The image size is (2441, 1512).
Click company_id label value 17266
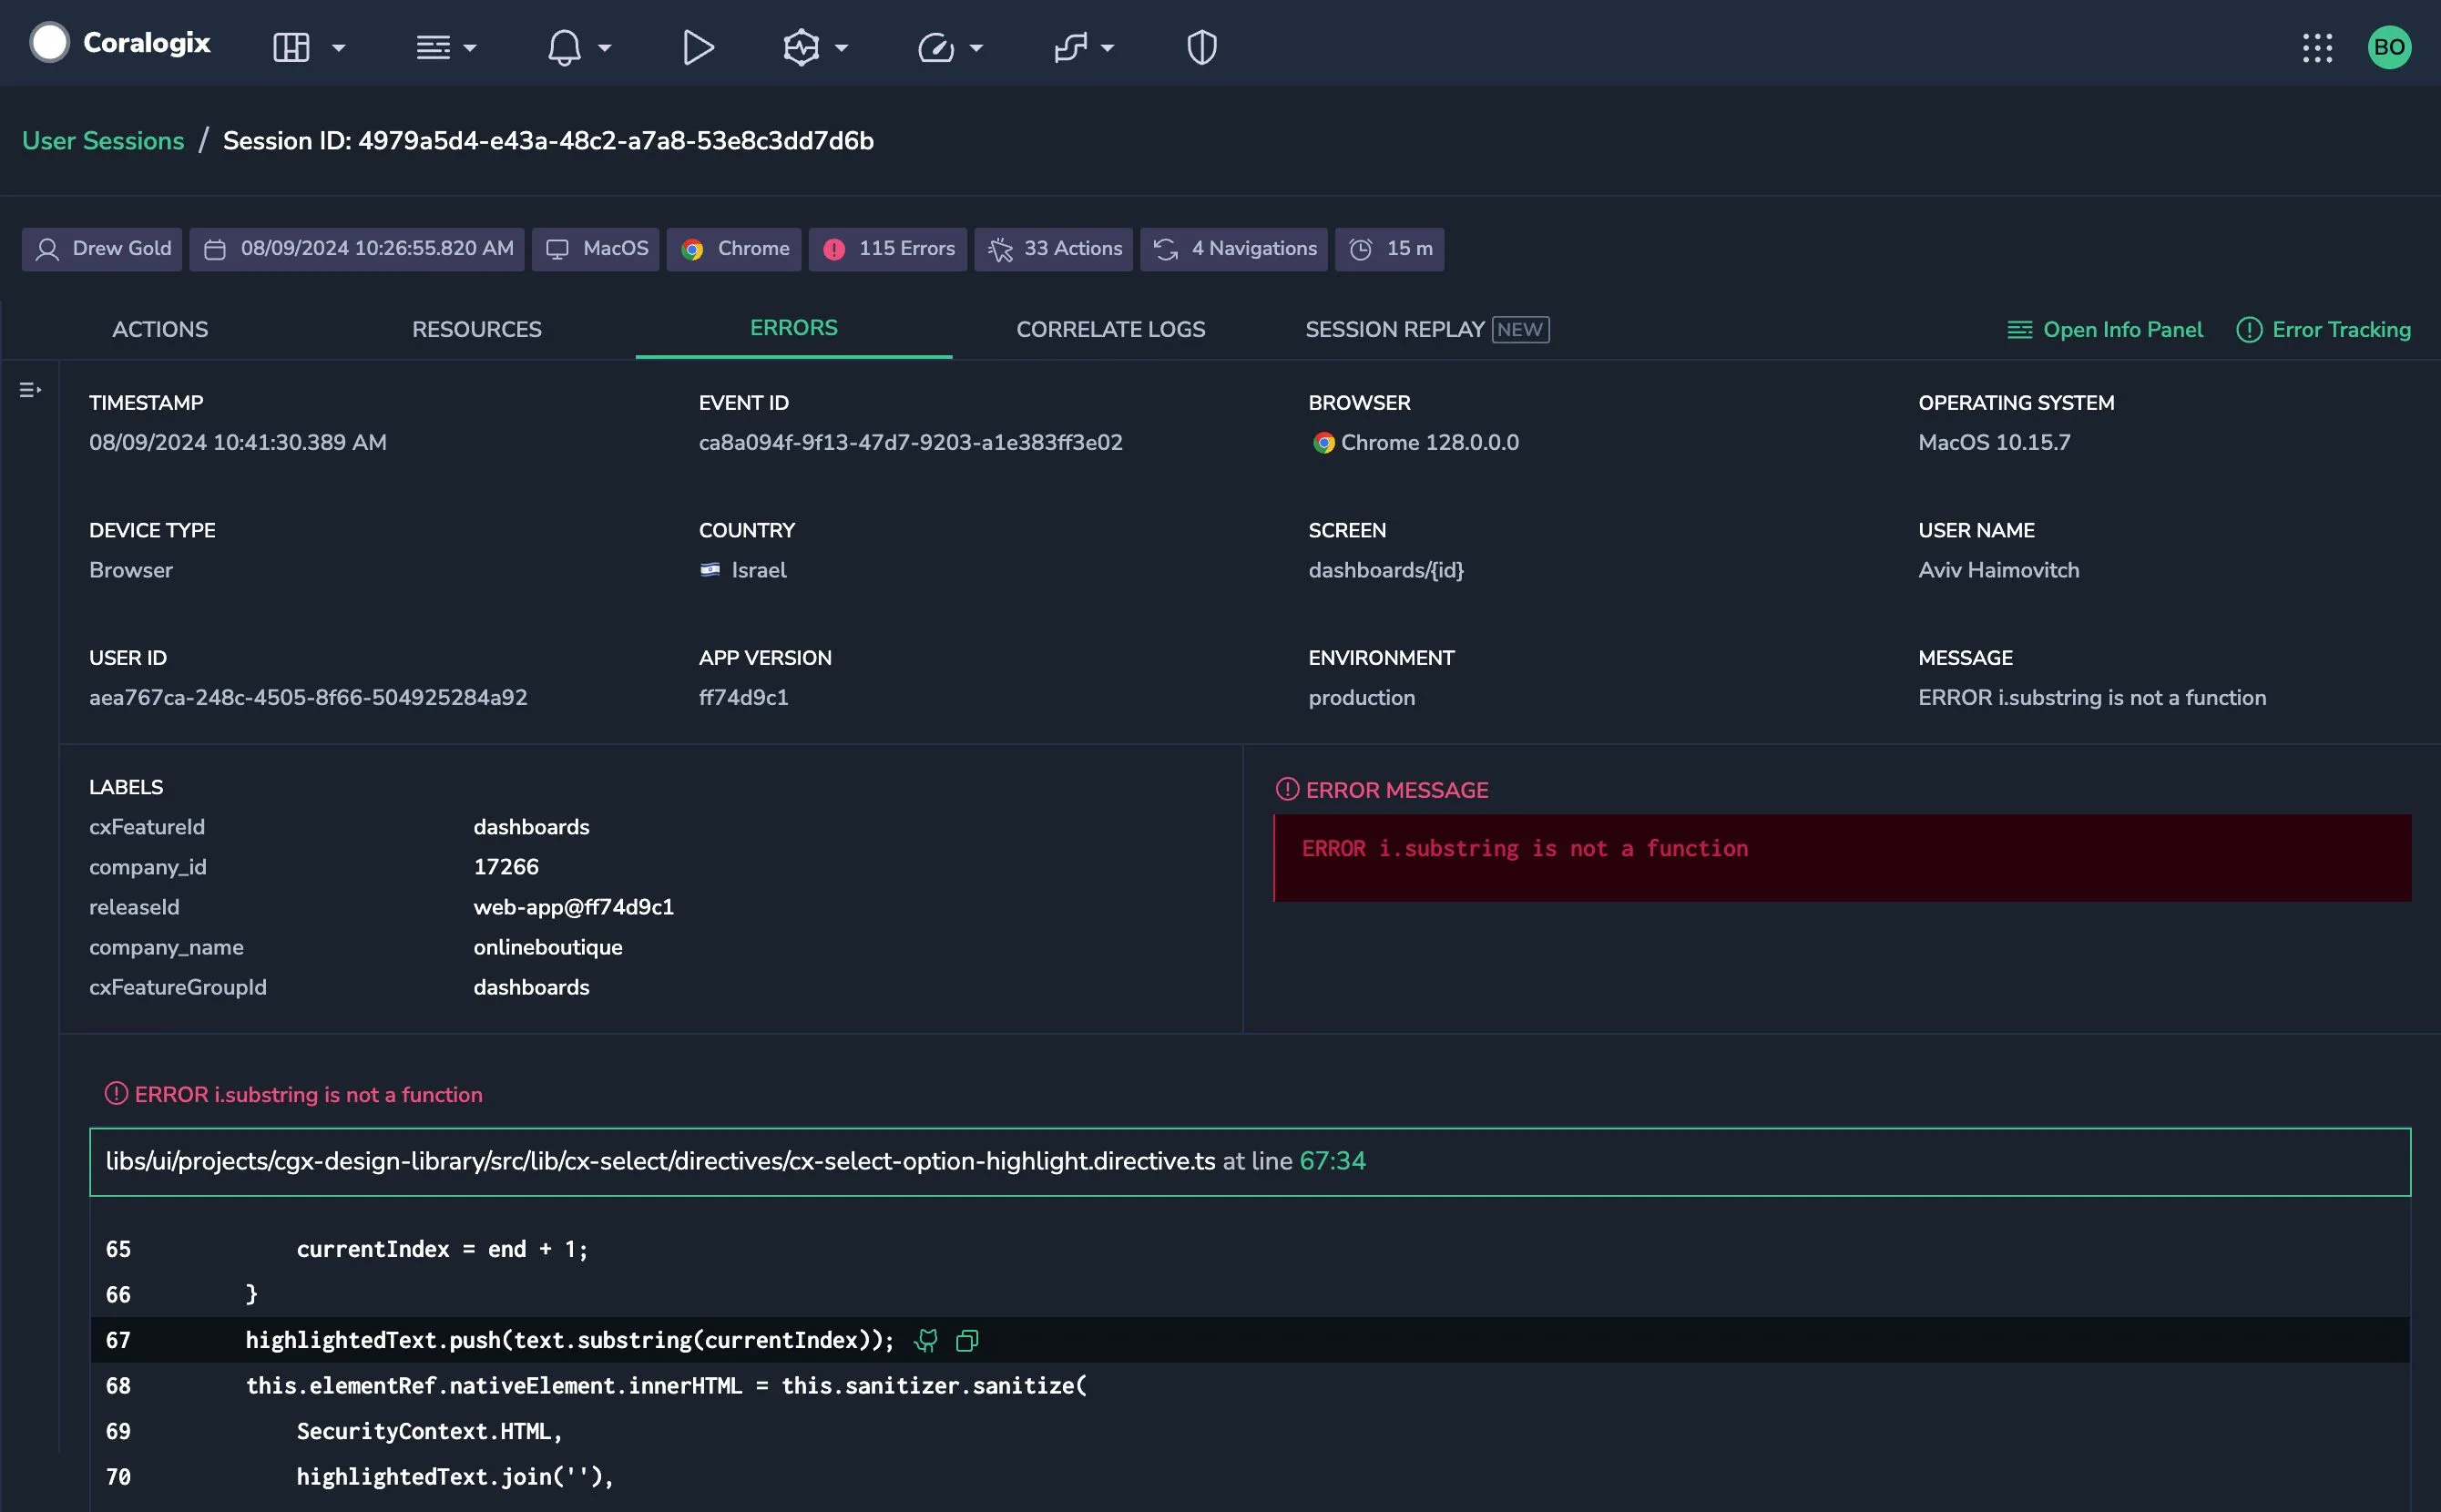click(x=506, y=867)
